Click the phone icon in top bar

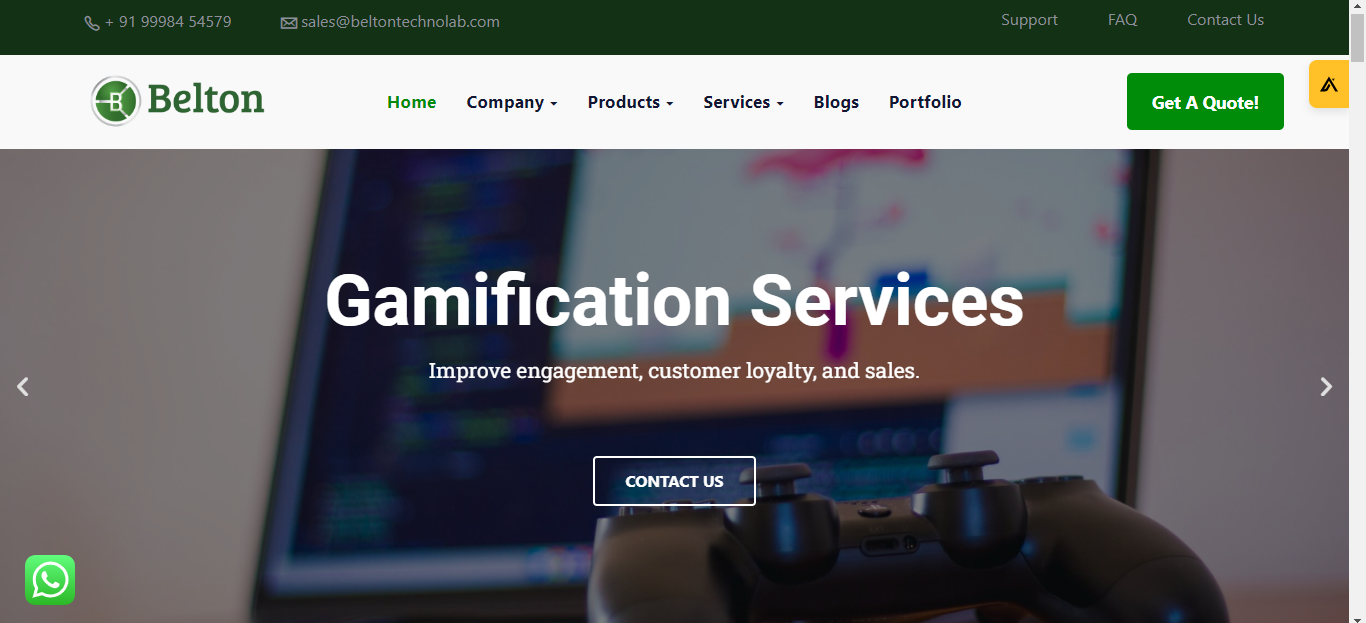click(92, 23)
